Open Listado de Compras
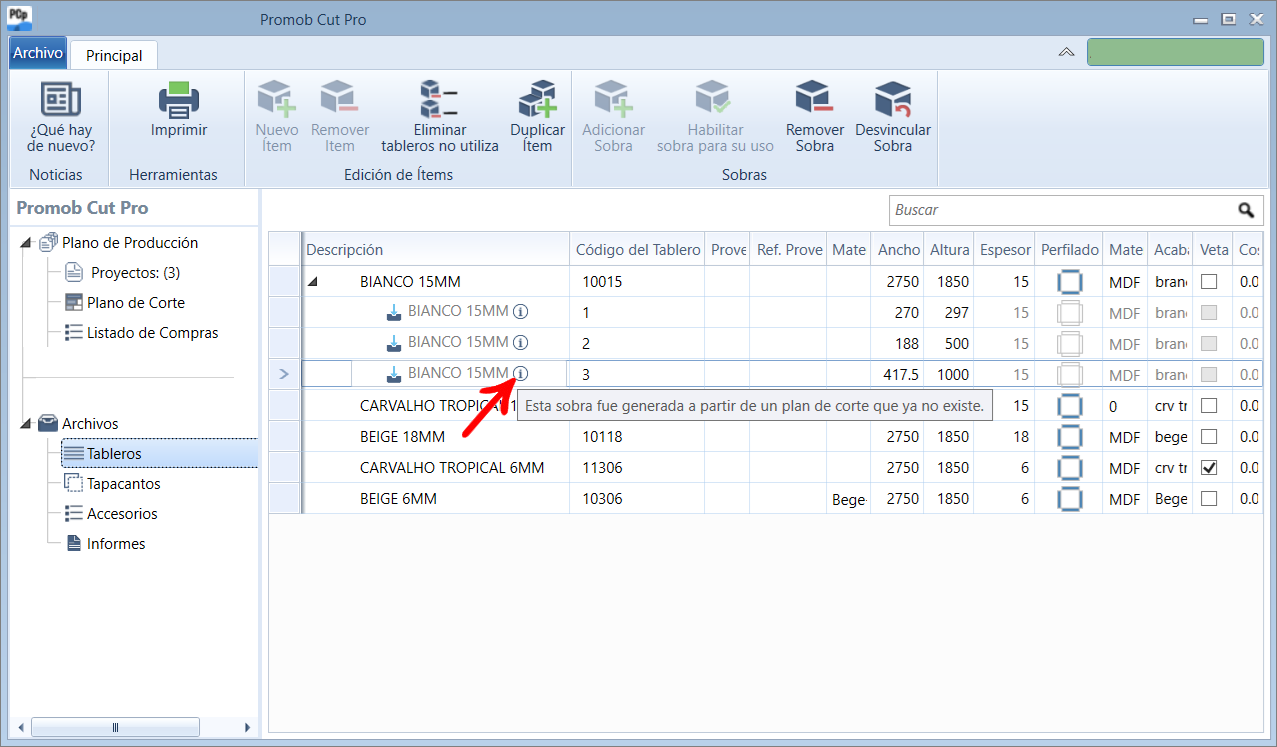Screen dimensions: 1277x747 tap(152, 333)
